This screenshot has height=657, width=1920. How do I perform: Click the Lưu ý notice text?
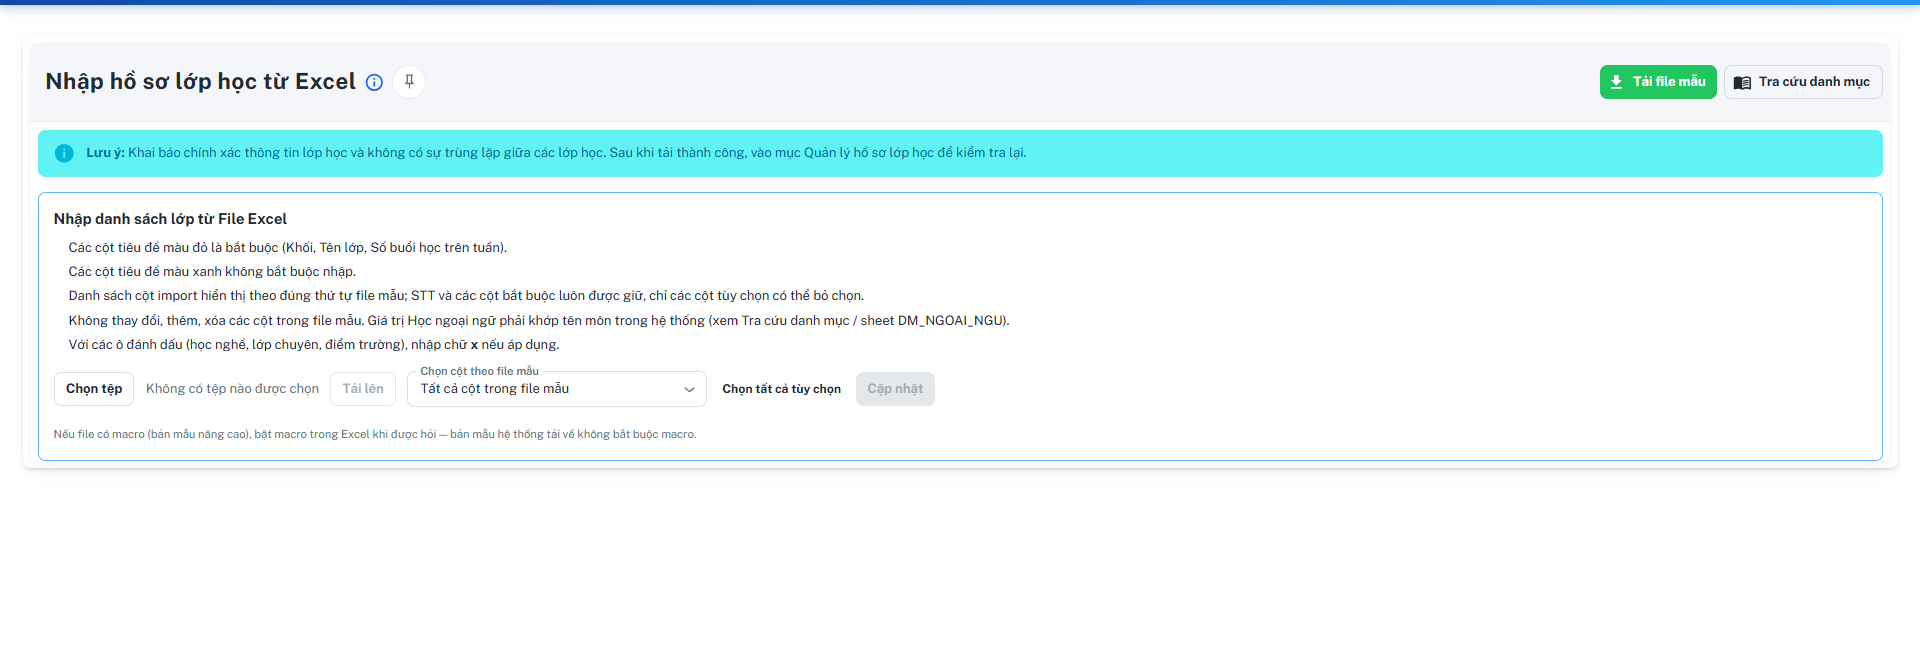556,153
